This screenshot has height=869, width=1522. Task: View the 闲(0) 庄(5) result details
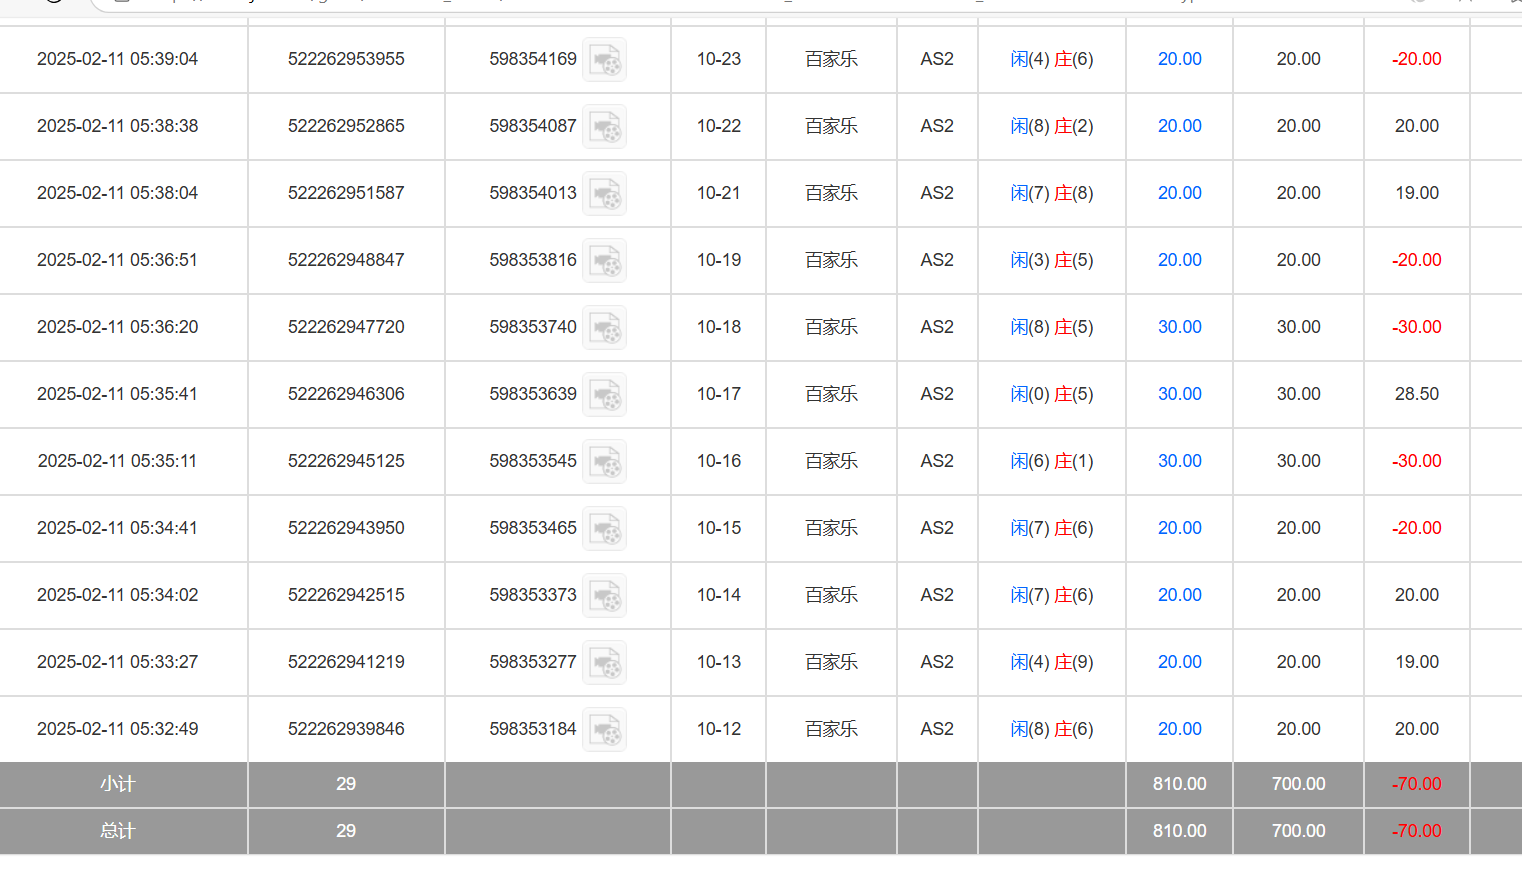[x=1051, y=394]
